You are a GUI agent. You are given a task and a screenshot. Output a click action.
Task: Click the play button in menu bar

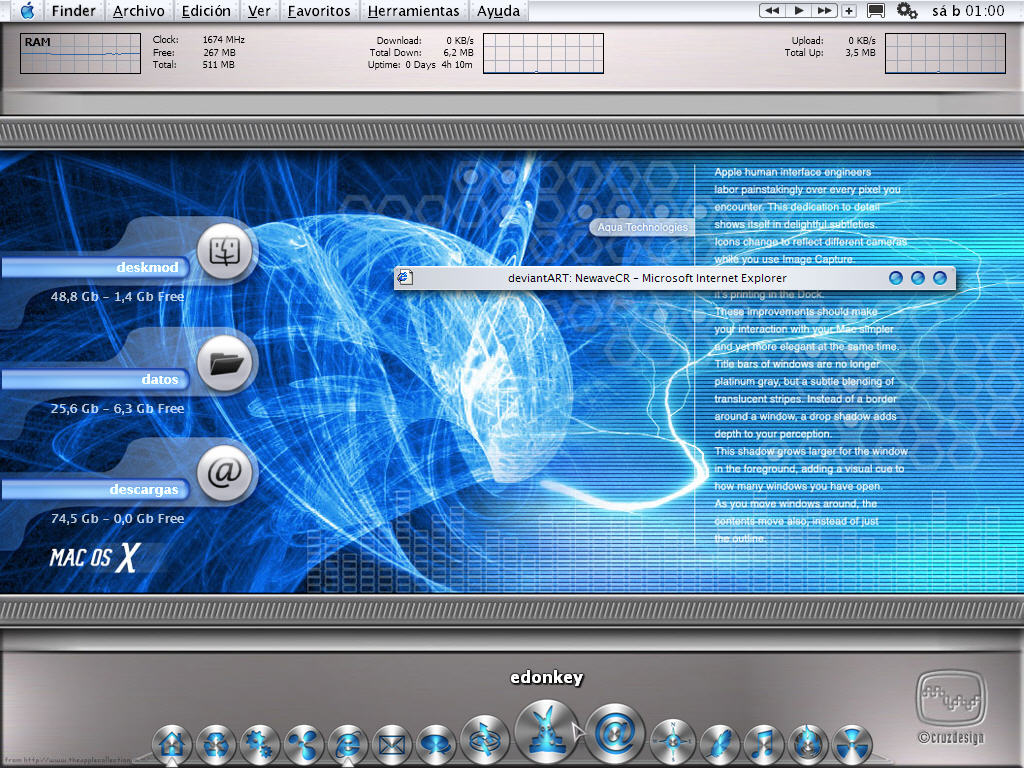(x=798, y=10)
